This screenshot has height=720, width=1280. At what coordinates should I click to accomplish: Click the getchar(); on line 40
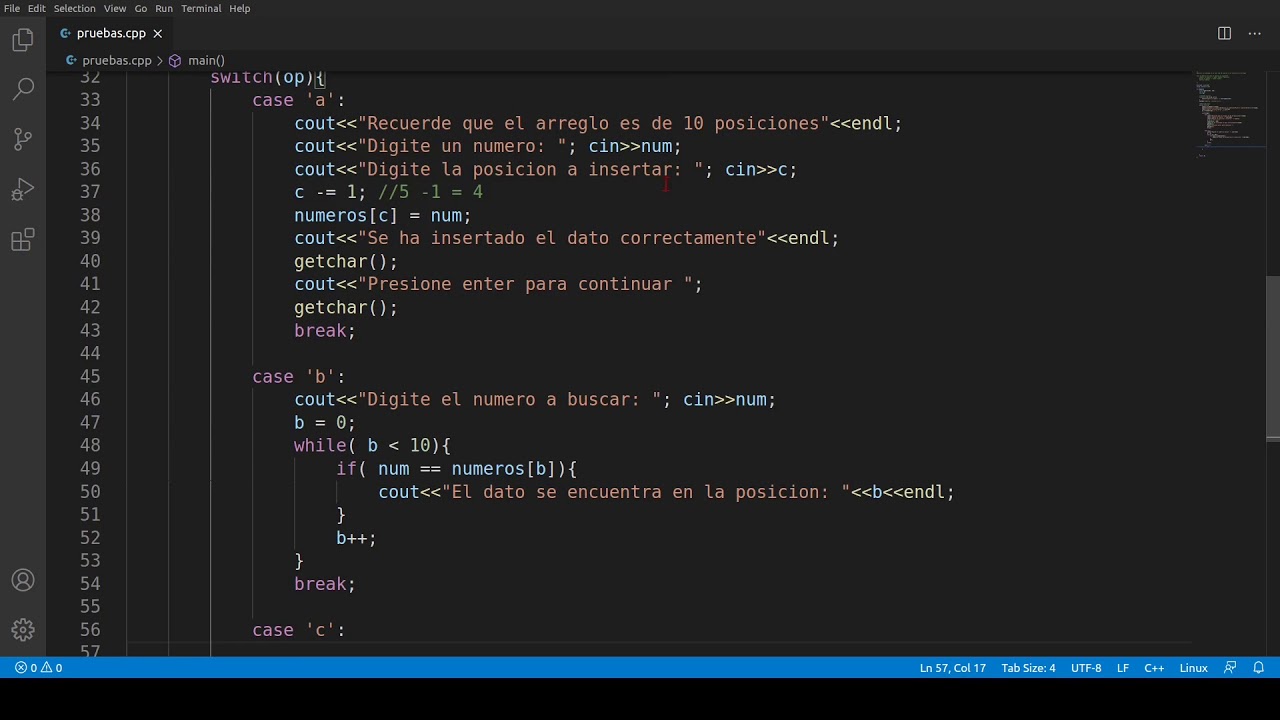pyautogui.click(x=346, y=261)
